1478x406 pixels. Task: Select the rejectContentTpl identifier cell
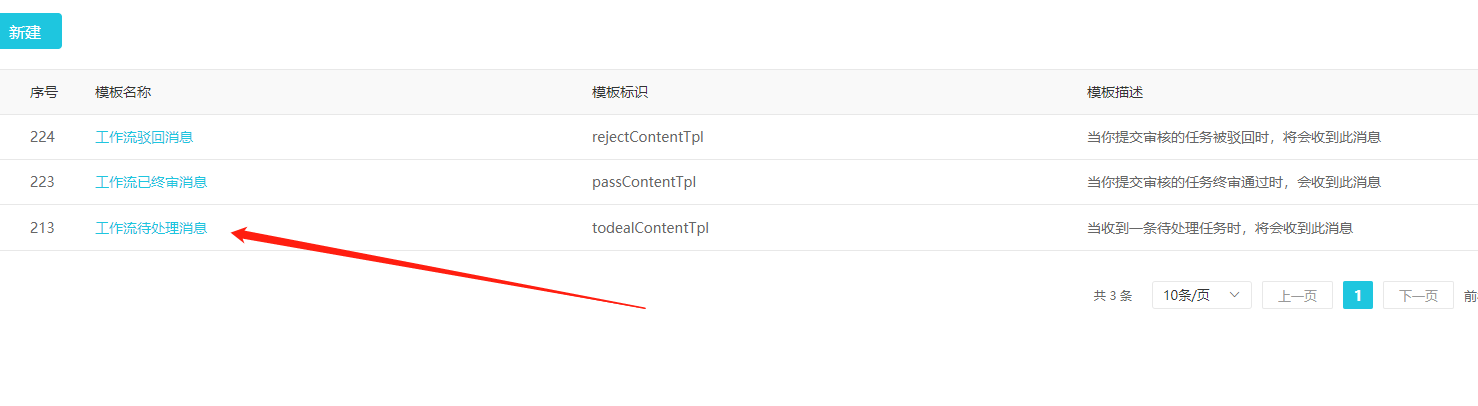tap(648, 137)
